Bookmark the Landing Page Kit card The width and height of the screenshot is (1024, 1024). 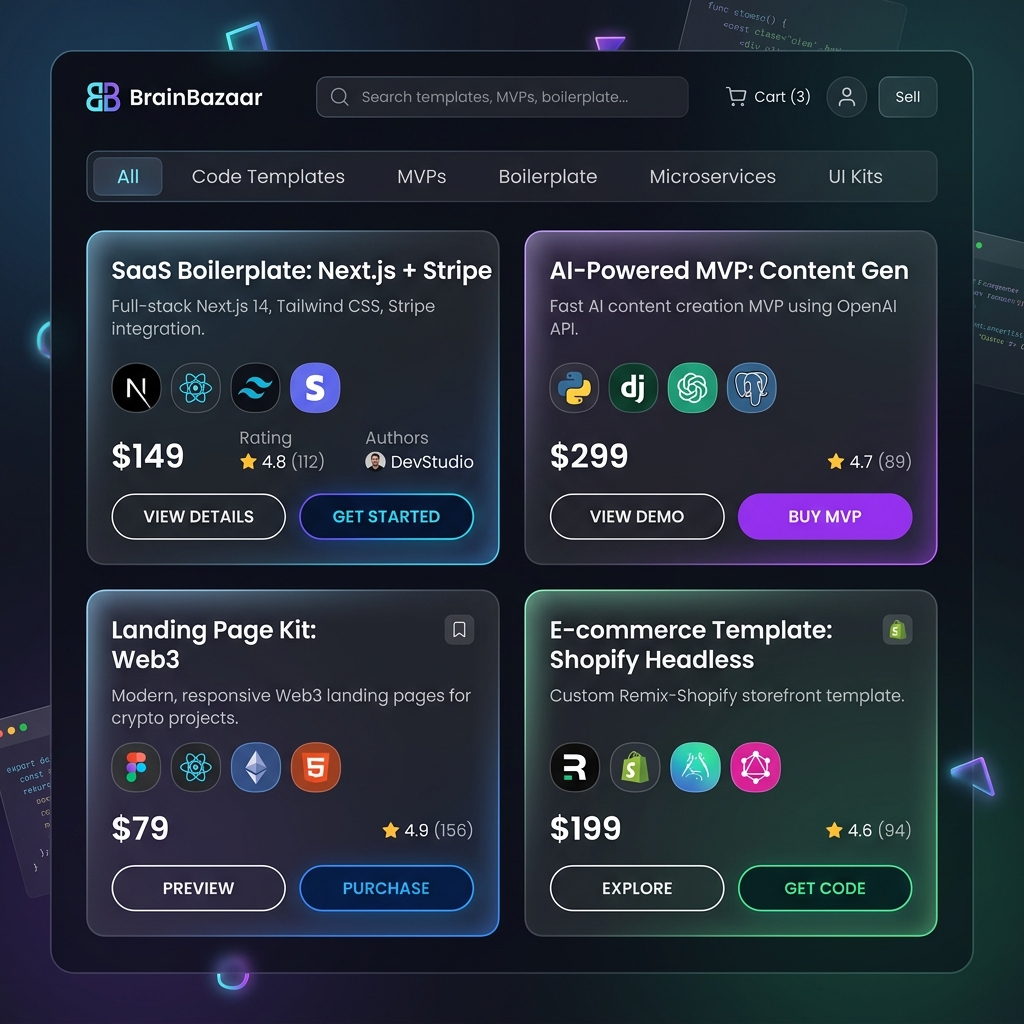click(x=459, y=630)
